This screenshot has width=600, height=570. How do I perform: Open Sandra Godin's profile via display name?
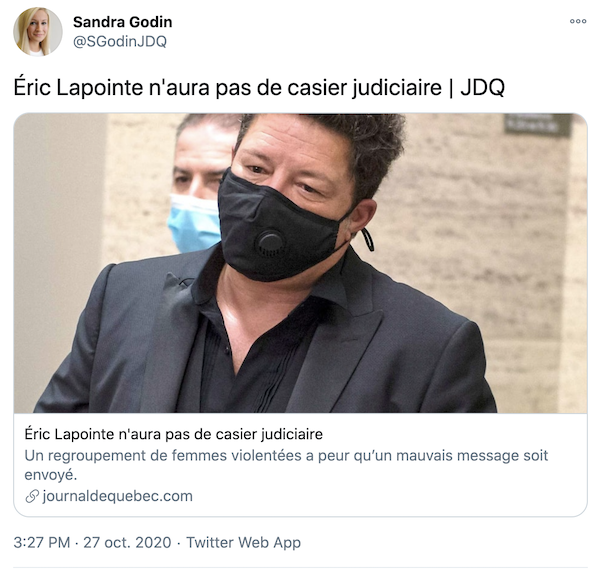tap(122, 22)
